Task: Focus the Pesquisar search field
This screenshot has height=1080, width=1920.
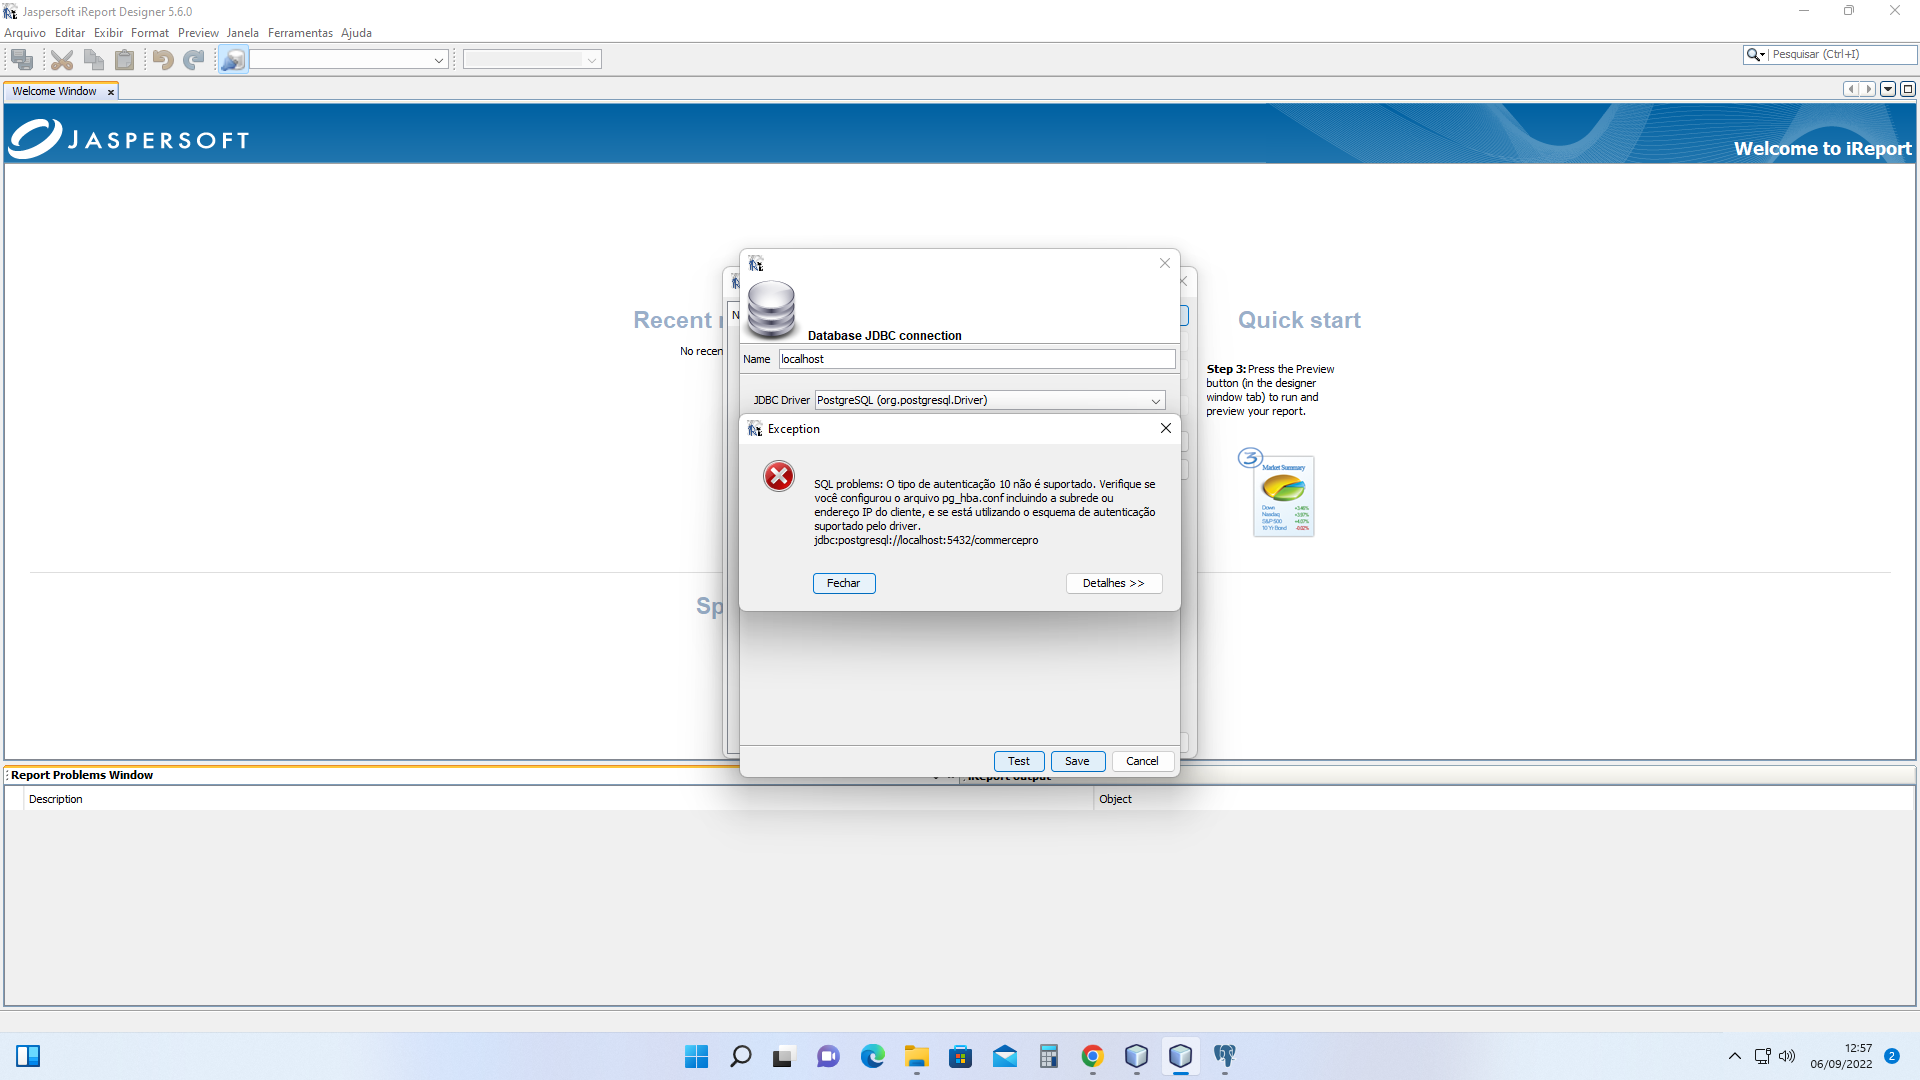Action: coord(1842,55)
